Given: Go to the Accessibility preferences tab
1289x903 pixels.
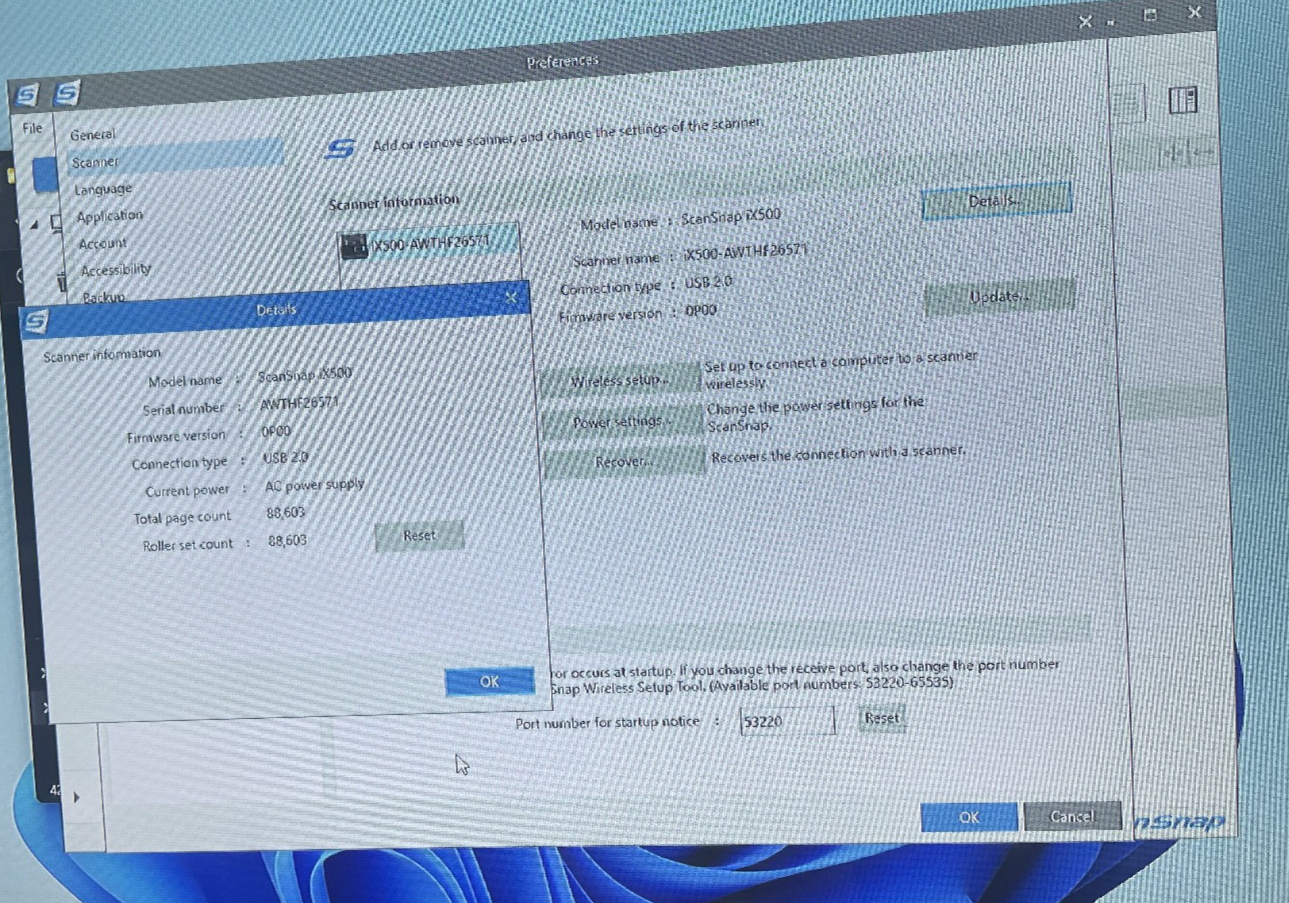Looking at the screenshot, I should [x=116, y=270].
